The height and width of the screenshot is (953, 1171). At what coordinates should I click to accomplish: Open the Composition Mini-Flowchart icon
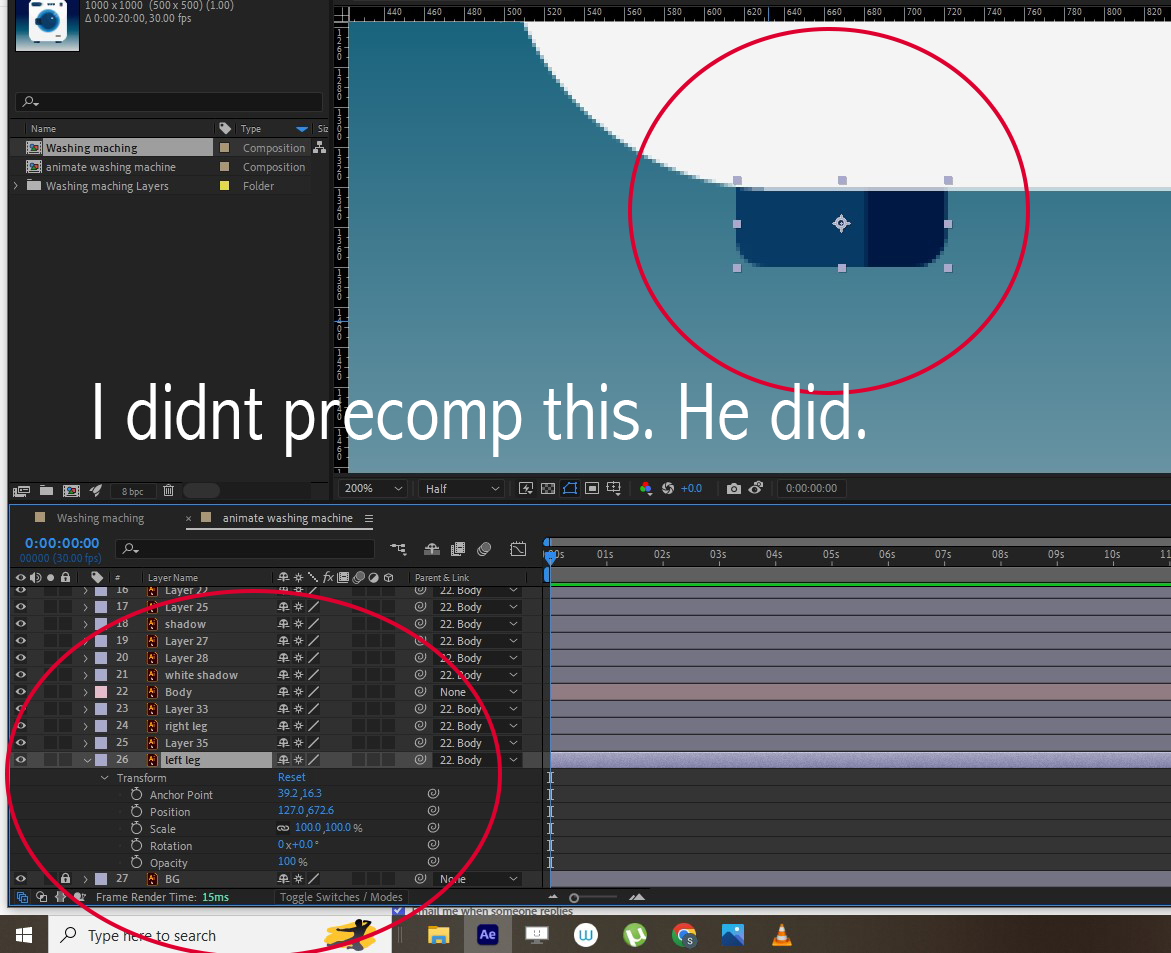click(x=398, y=549)
